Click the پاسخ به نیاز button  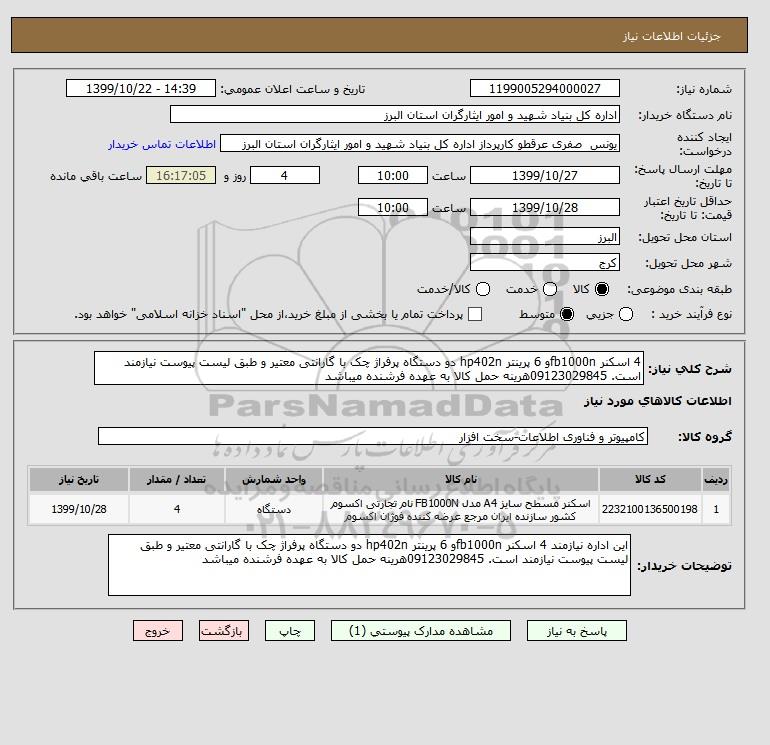(x=577, y=631)
